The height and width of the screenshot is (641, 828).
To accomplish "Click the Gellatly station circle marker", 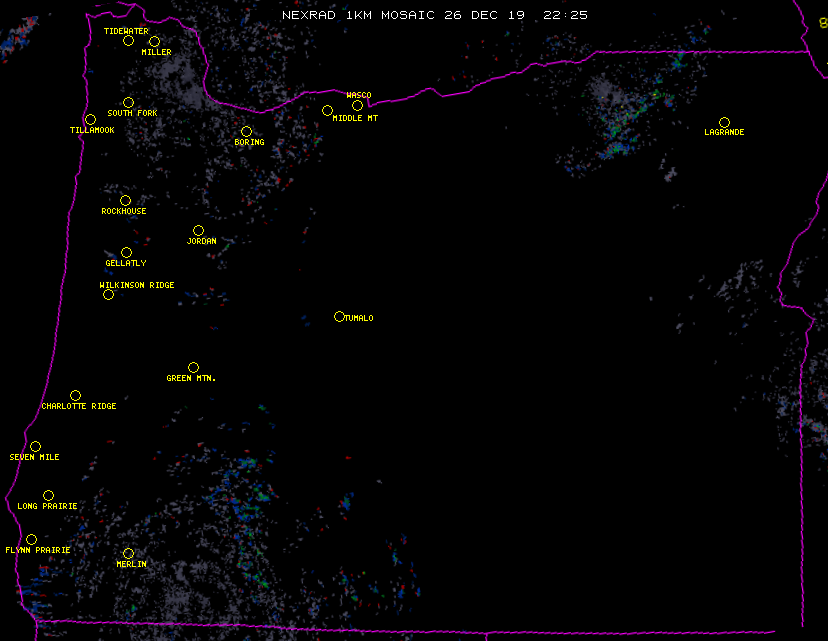I will click(x=126, y=253).
